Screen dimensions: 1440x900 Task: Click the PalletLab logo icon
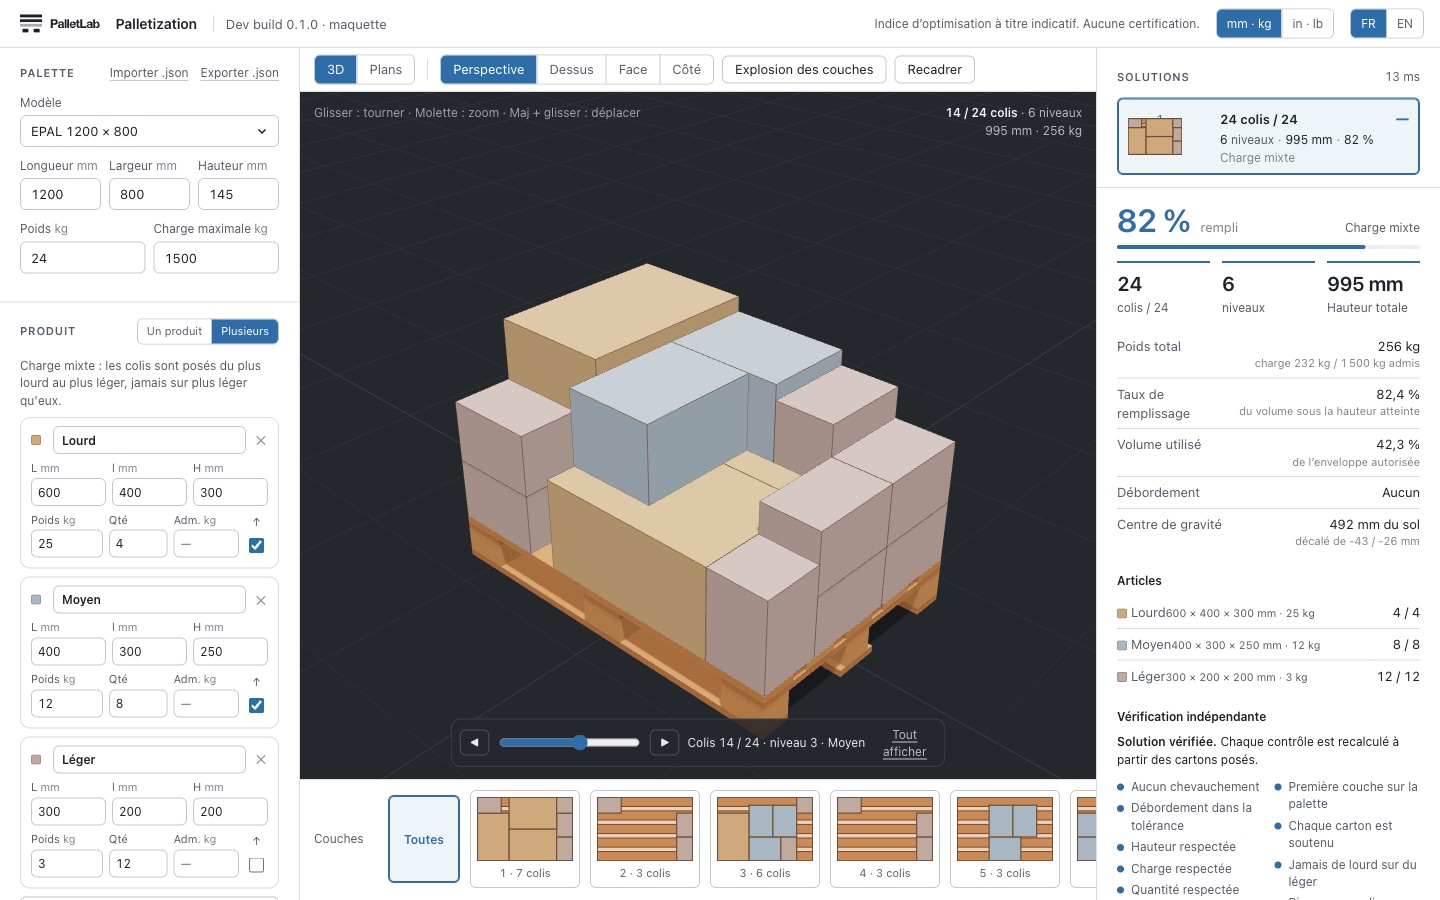31,23
